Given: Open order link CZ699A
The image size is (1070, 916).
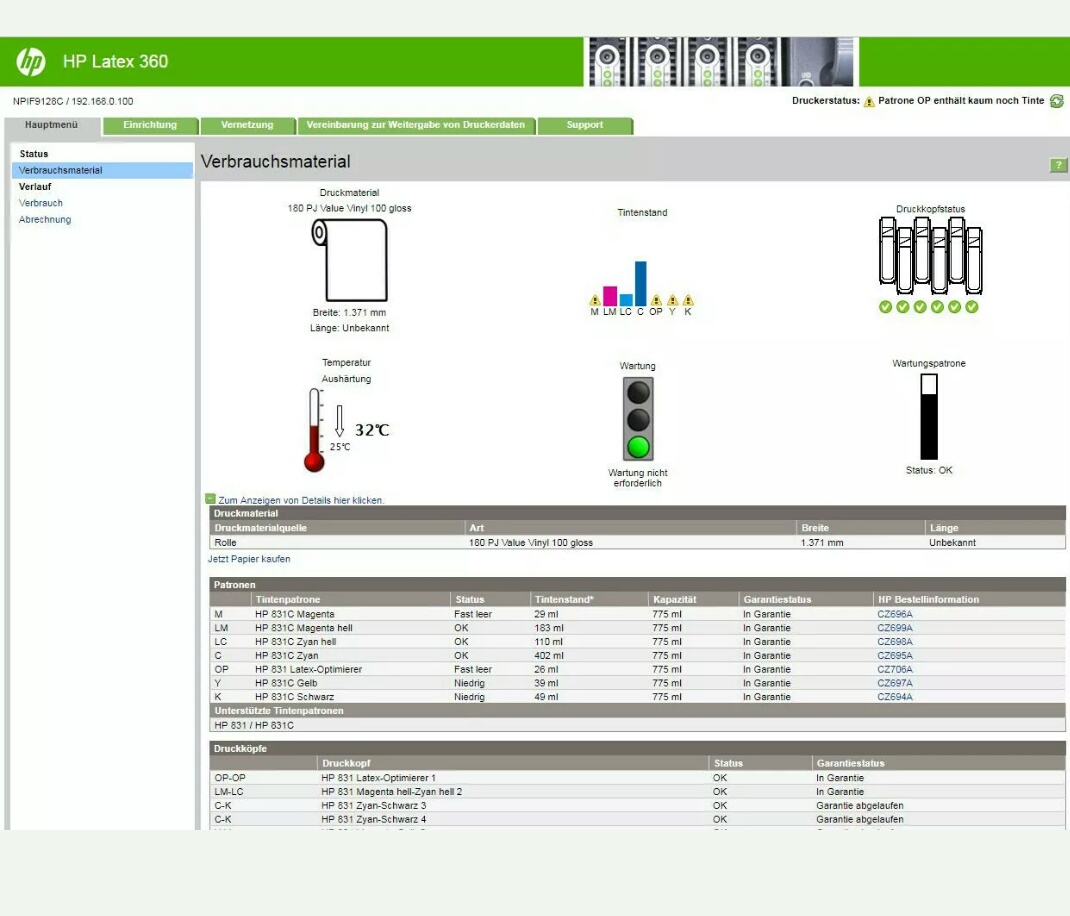Looking at the screenshot, I should point(895,628).
